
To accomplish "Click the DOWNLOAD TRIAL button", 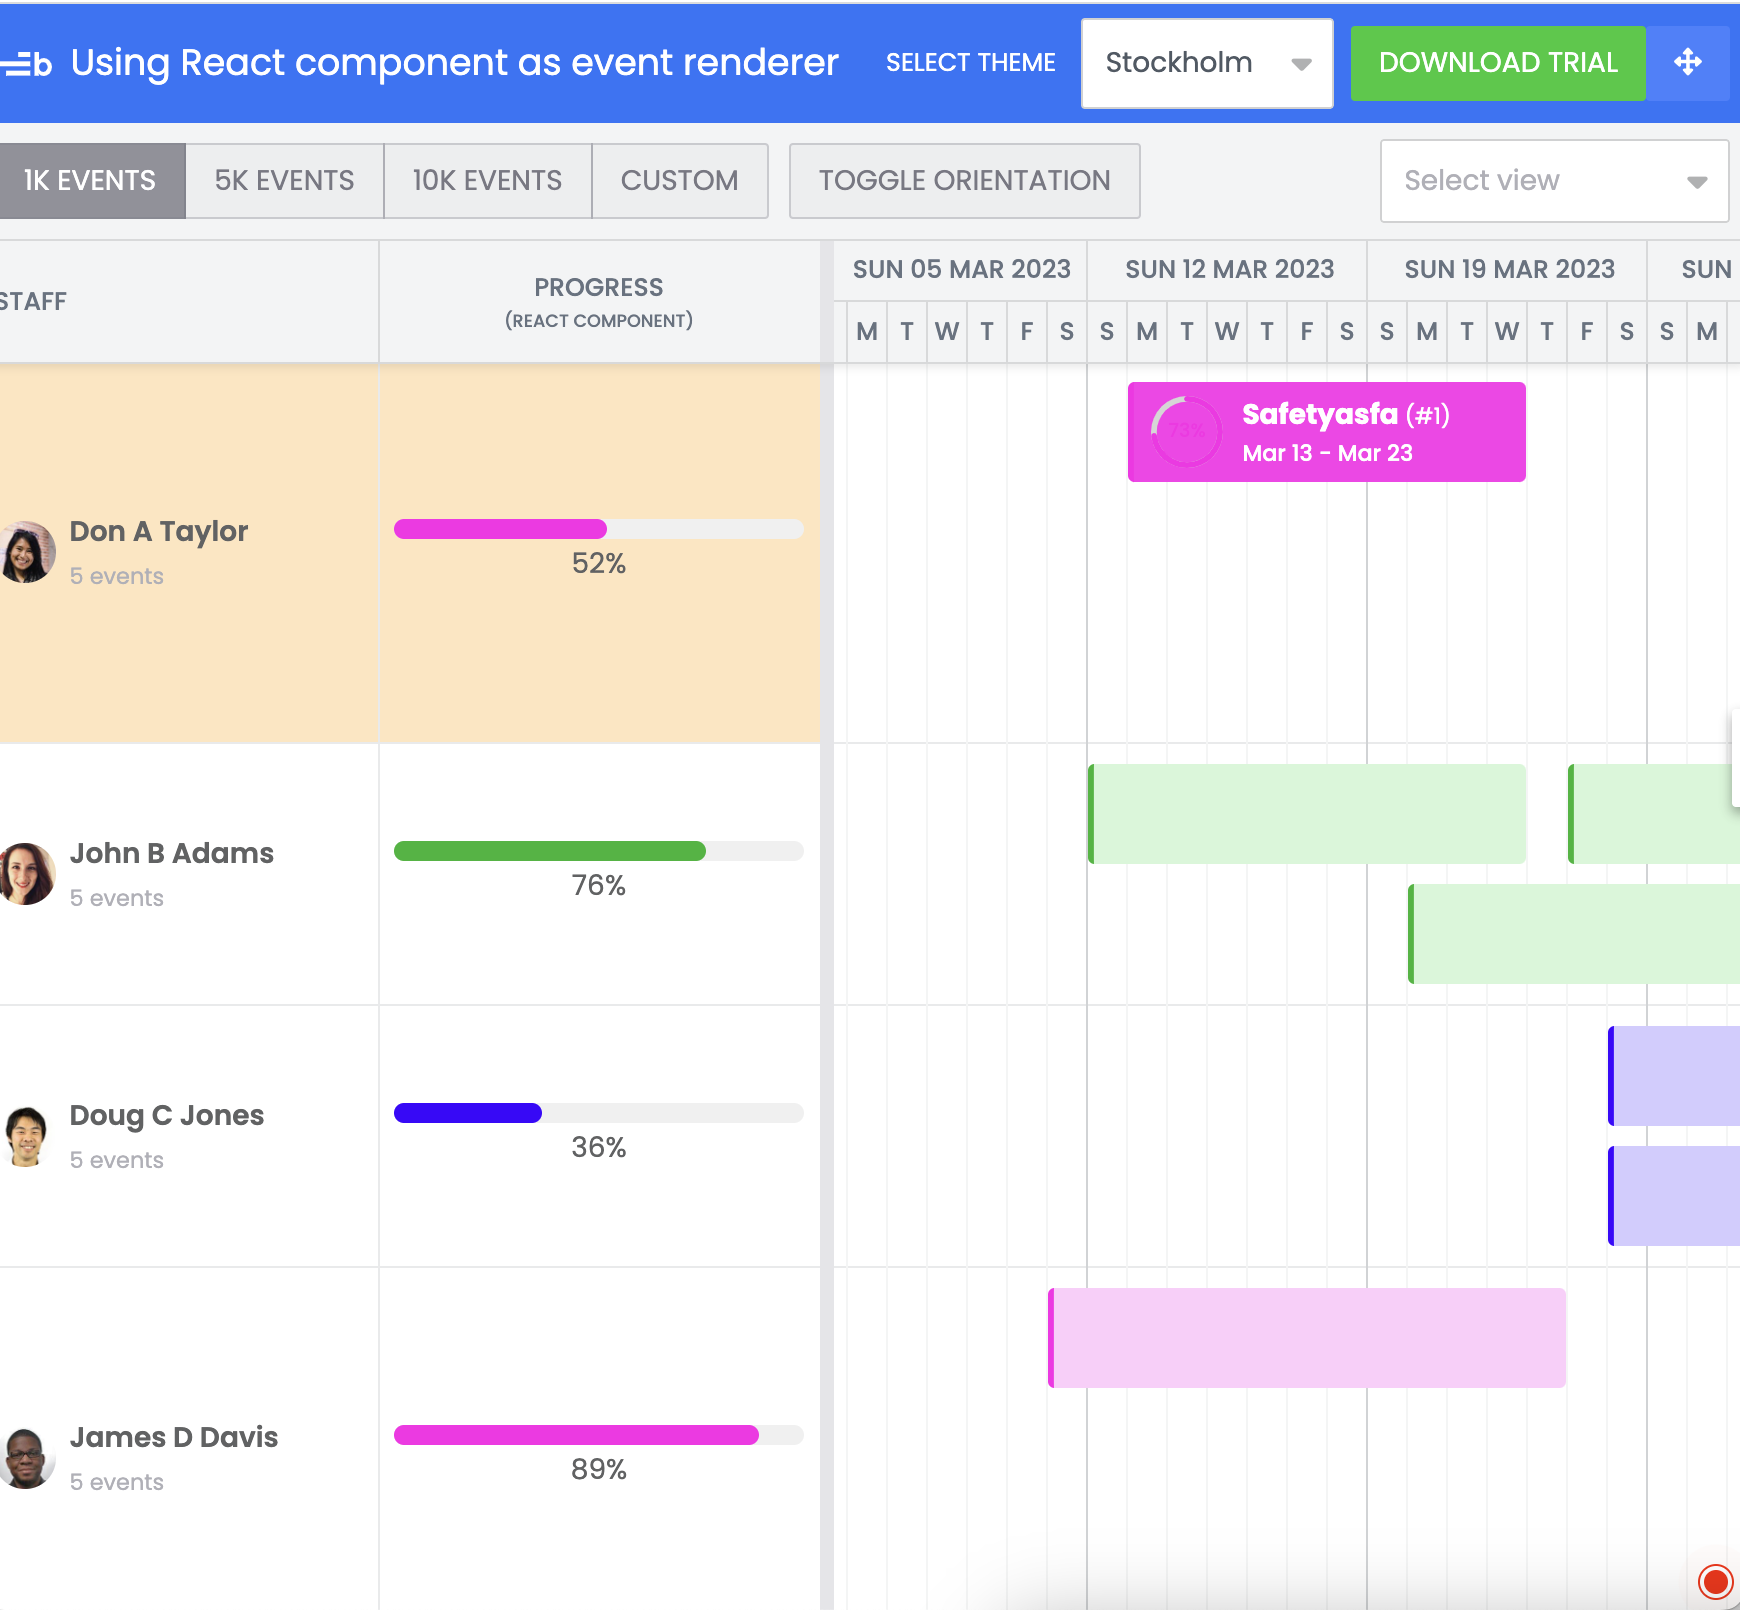I will [1497, 62].
